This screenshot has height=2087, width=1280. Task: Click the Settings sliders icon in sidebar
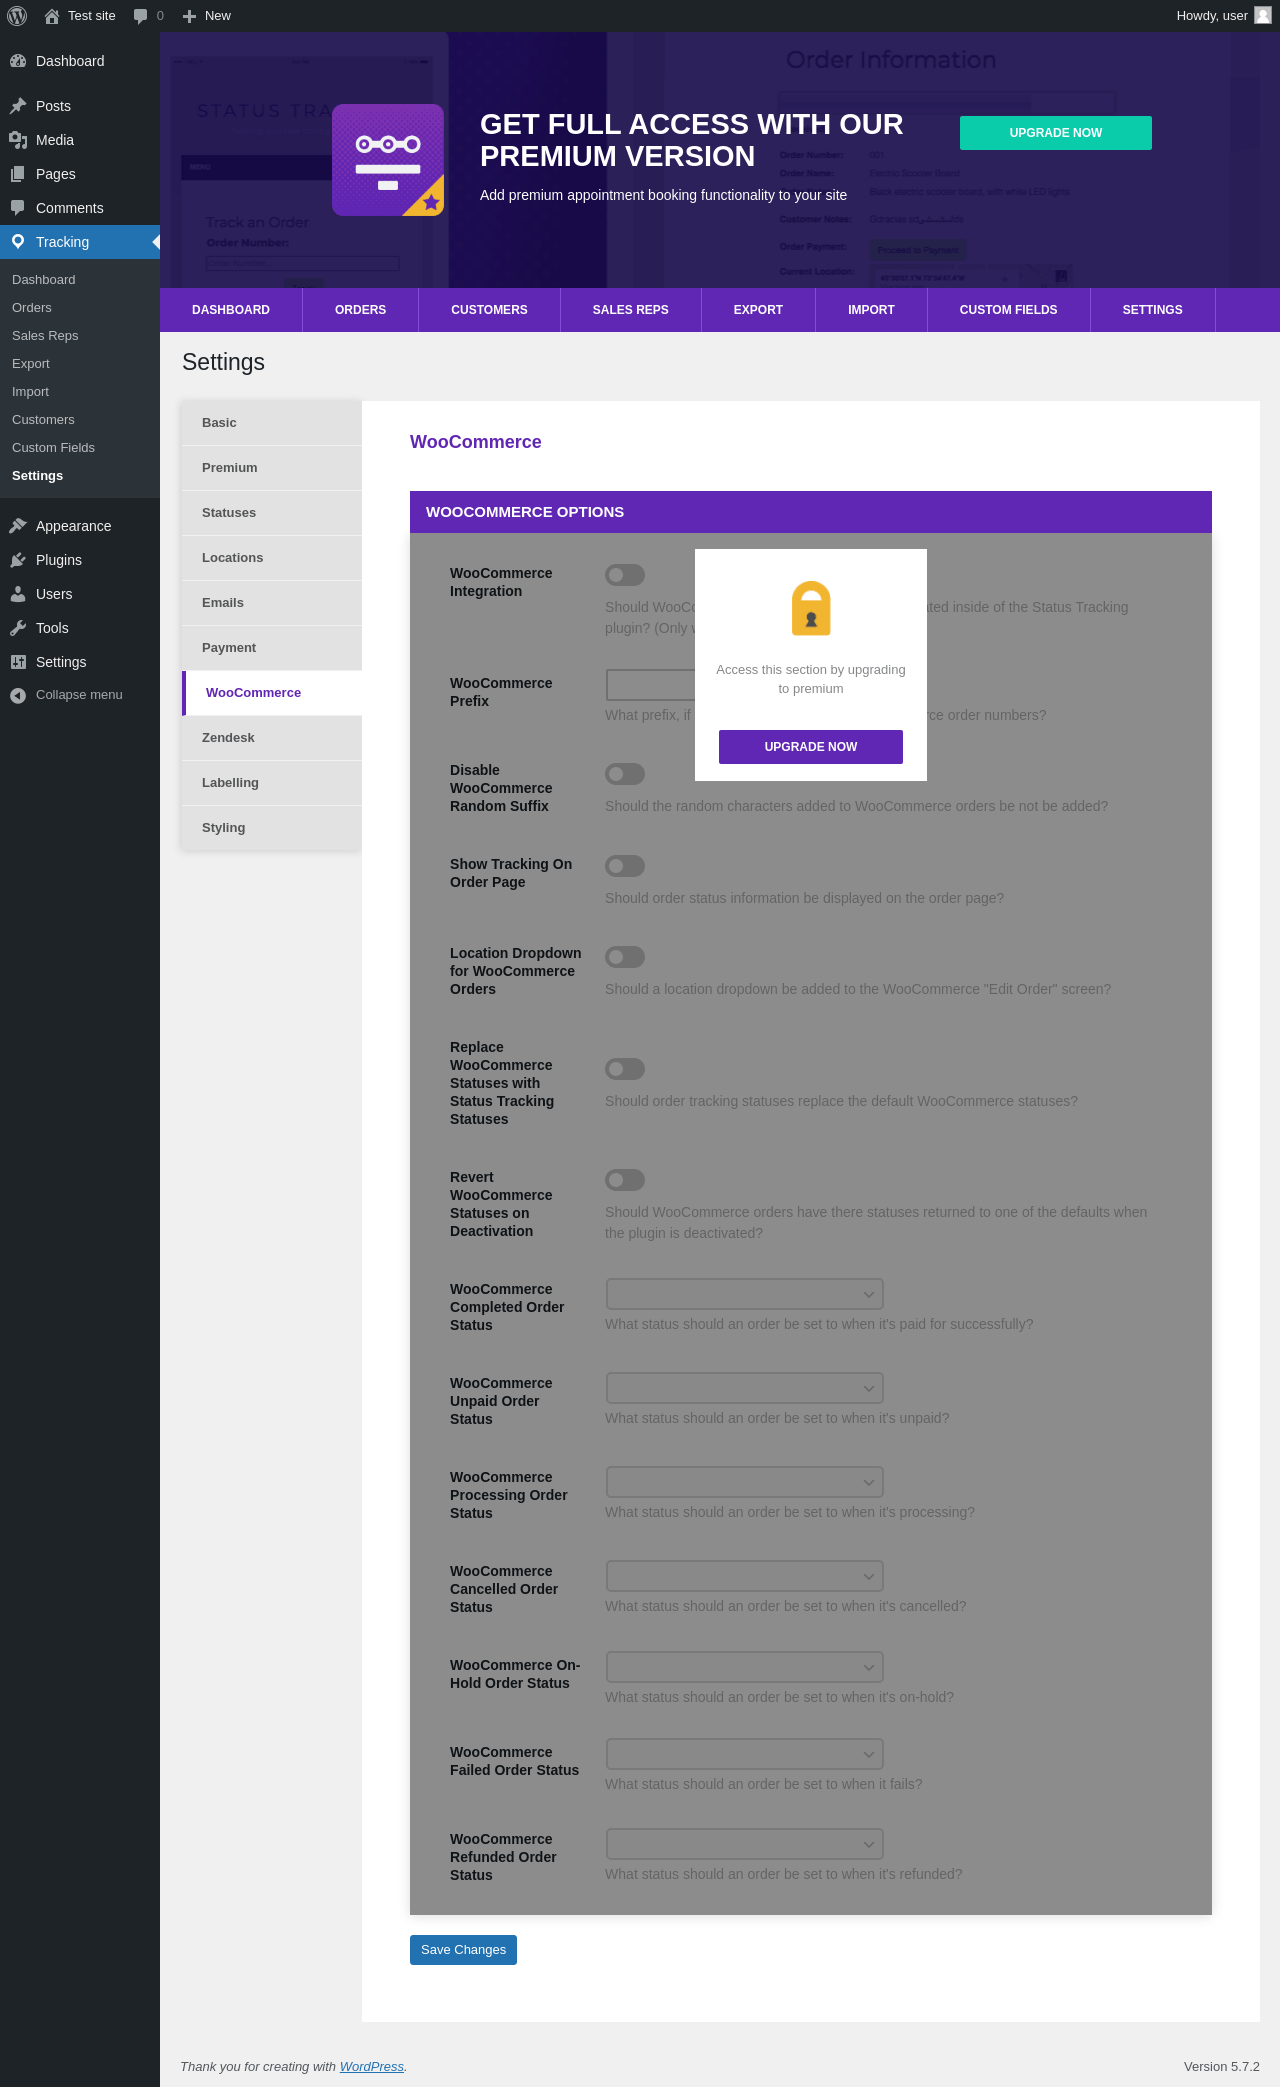(x=18, y=662)
